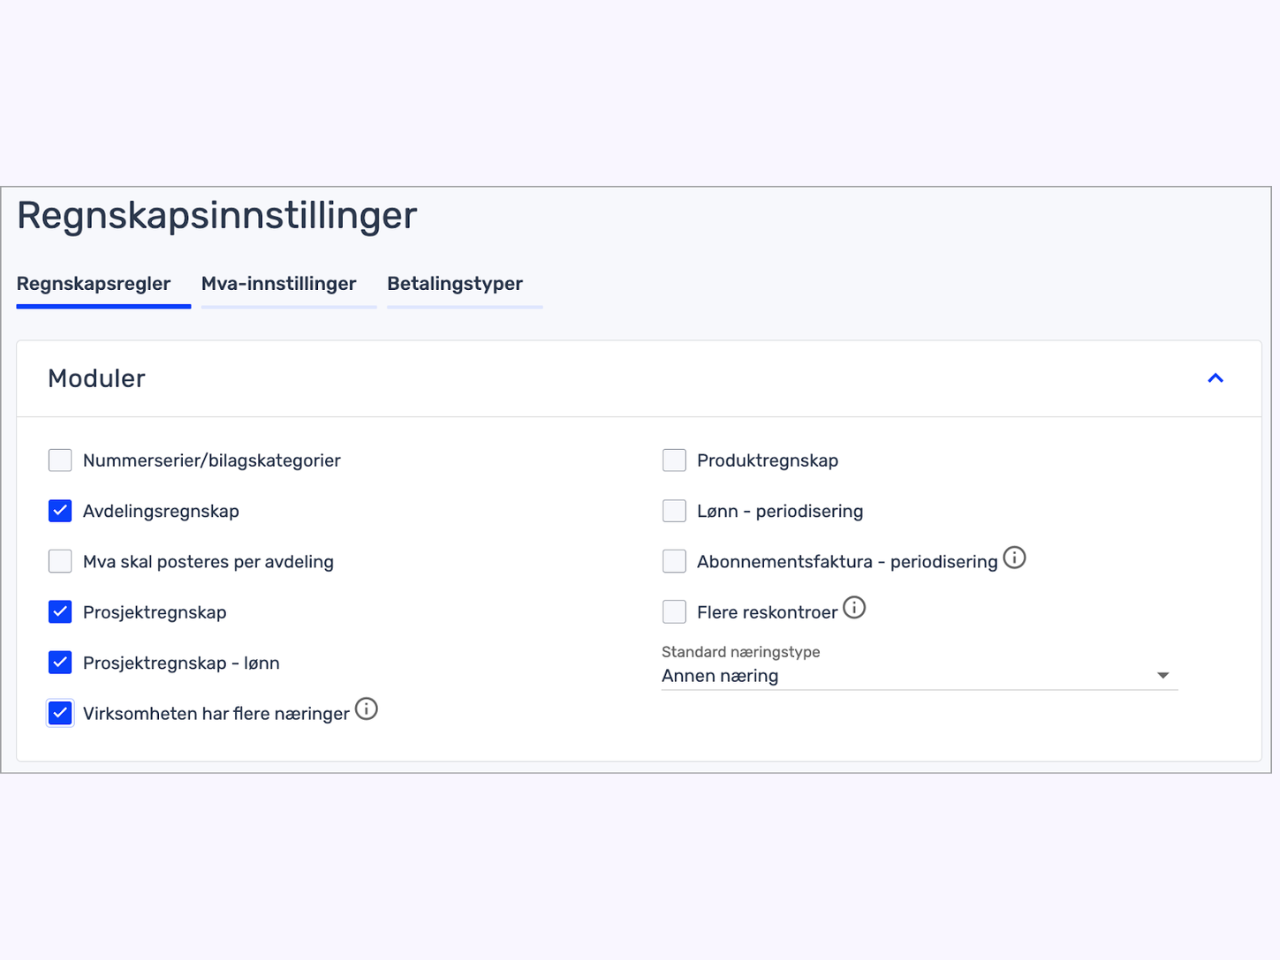Uncheck the Prosjektregnskap checkbox
This screenshot has width=1280, height=960.
pyautogui.click(x=60, y=612)
